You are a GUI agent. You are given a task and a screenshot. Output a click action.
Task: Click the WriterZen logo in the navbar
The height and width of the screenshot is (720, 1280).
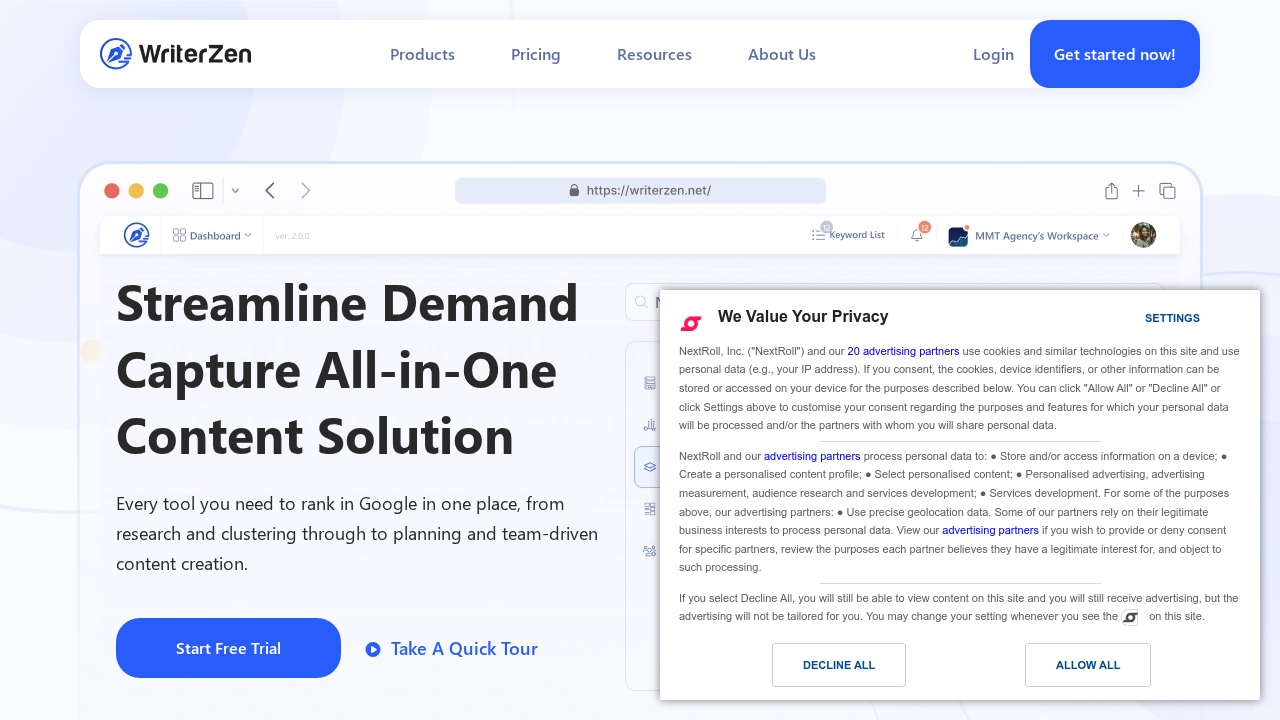pyautogui.click(x=176, y=54)
